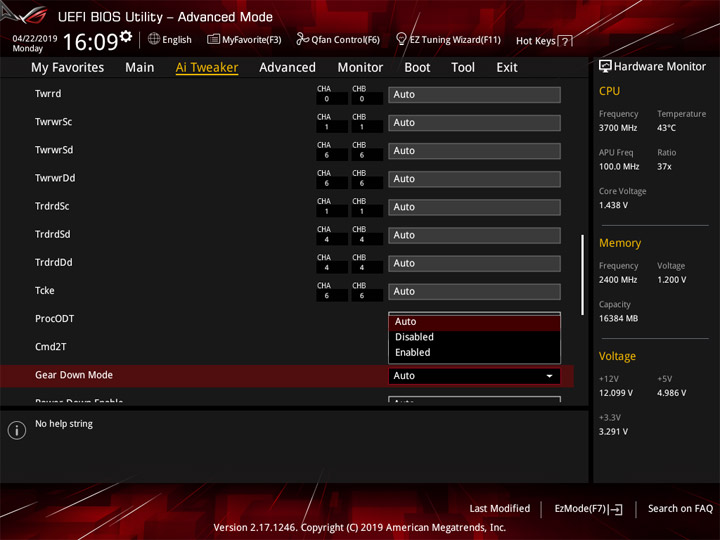Open the Boot tab
Image resolution: width=720 pixels, height=540 pixels.
[x=417, y=68]
